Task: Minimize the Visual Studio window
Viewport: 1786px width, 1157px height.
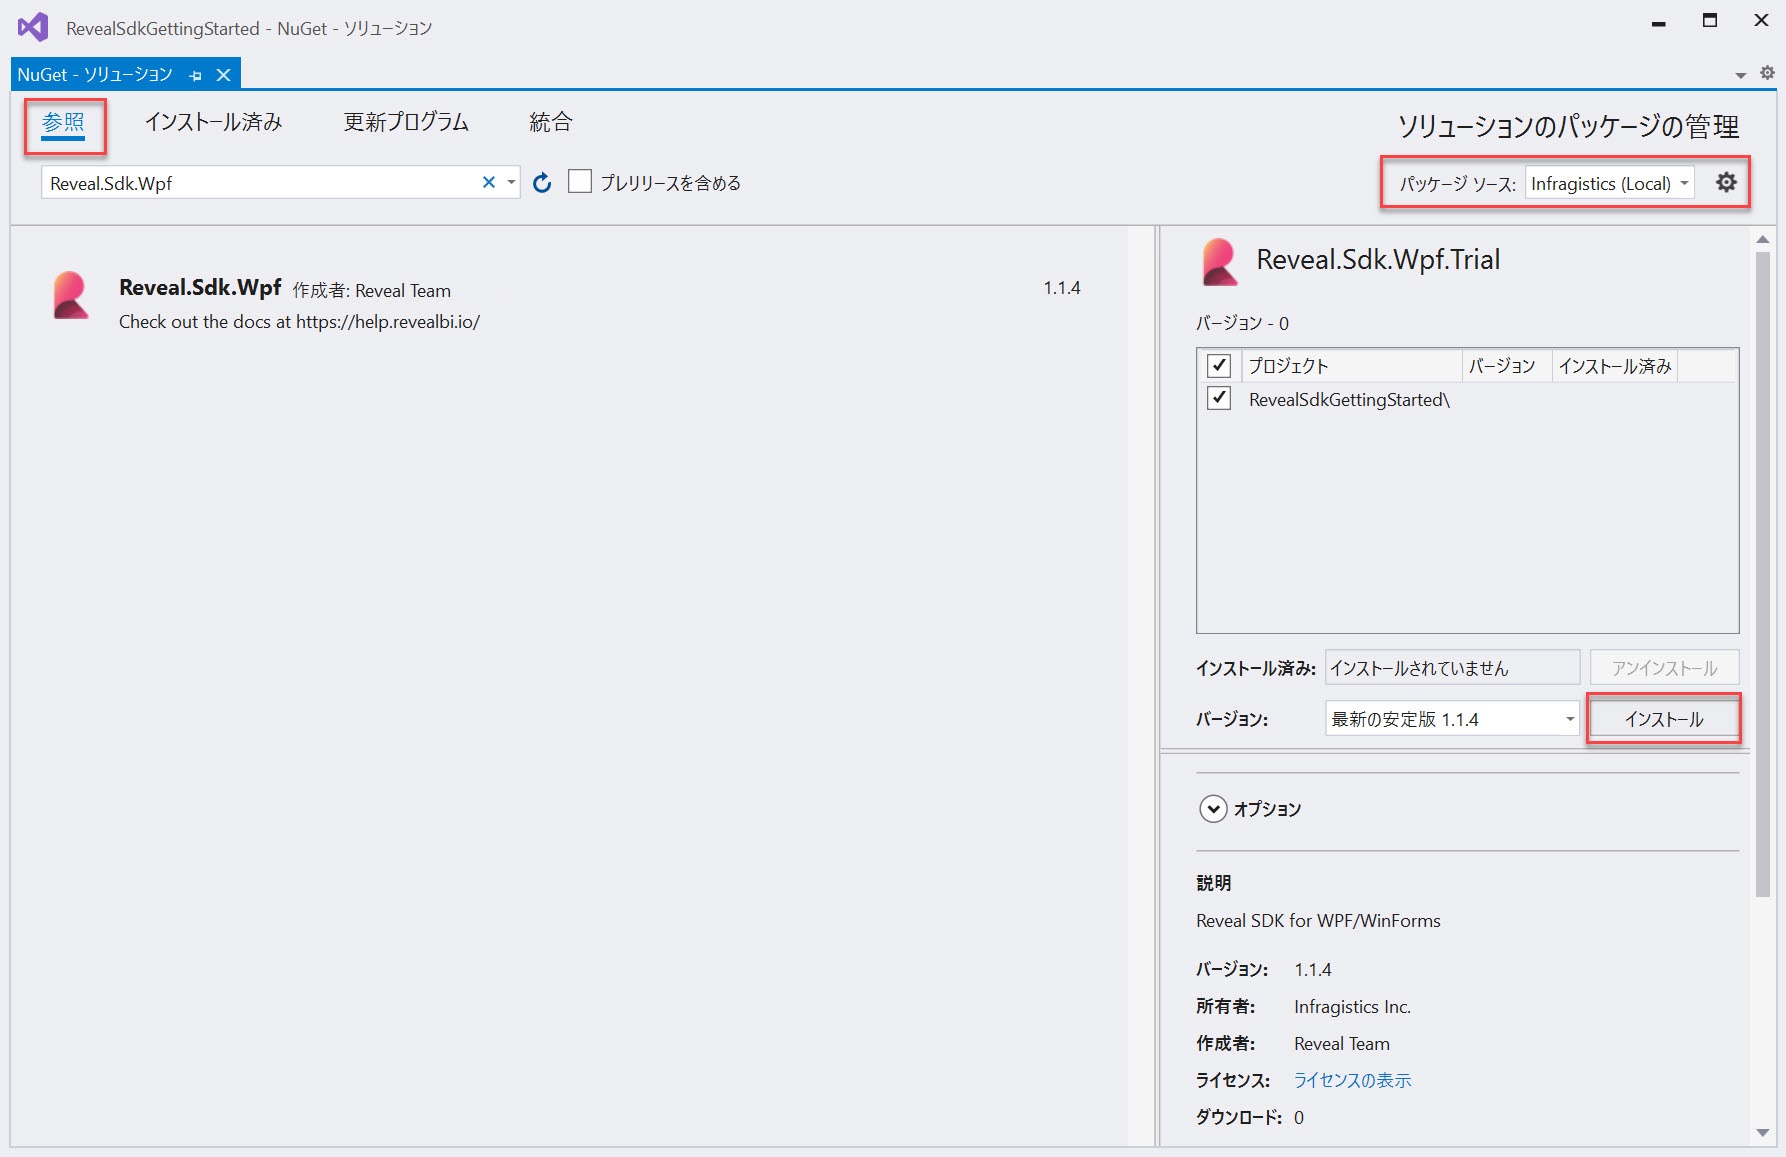Action: pos(1658,22)
